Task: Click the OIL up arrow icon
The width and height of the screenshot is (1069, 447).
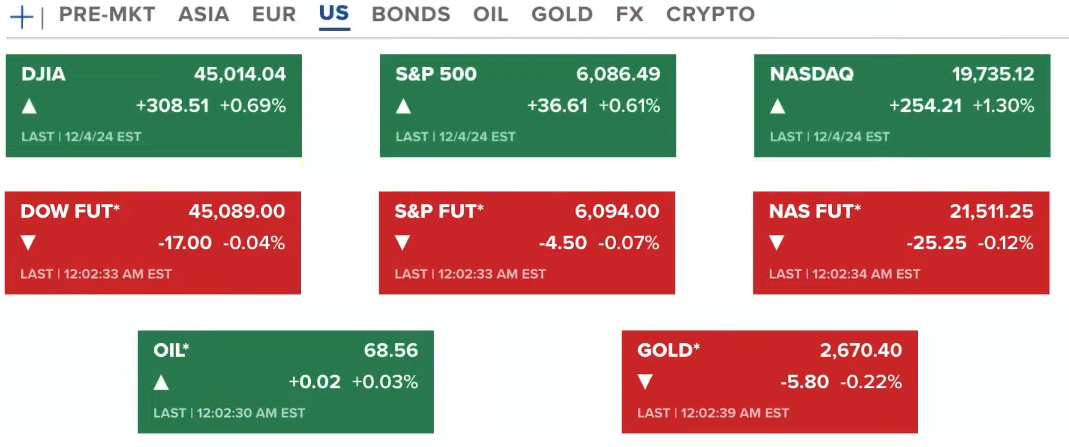Action: click(x=162, y=382)
